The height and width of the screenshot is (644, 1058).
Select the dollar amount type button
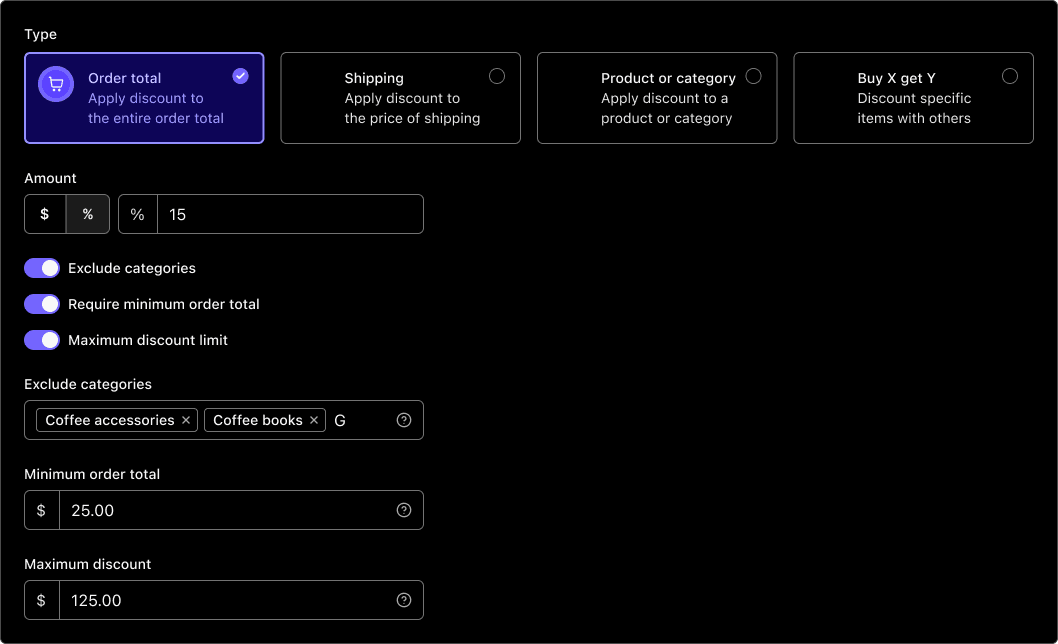click(x=45, y=214)
